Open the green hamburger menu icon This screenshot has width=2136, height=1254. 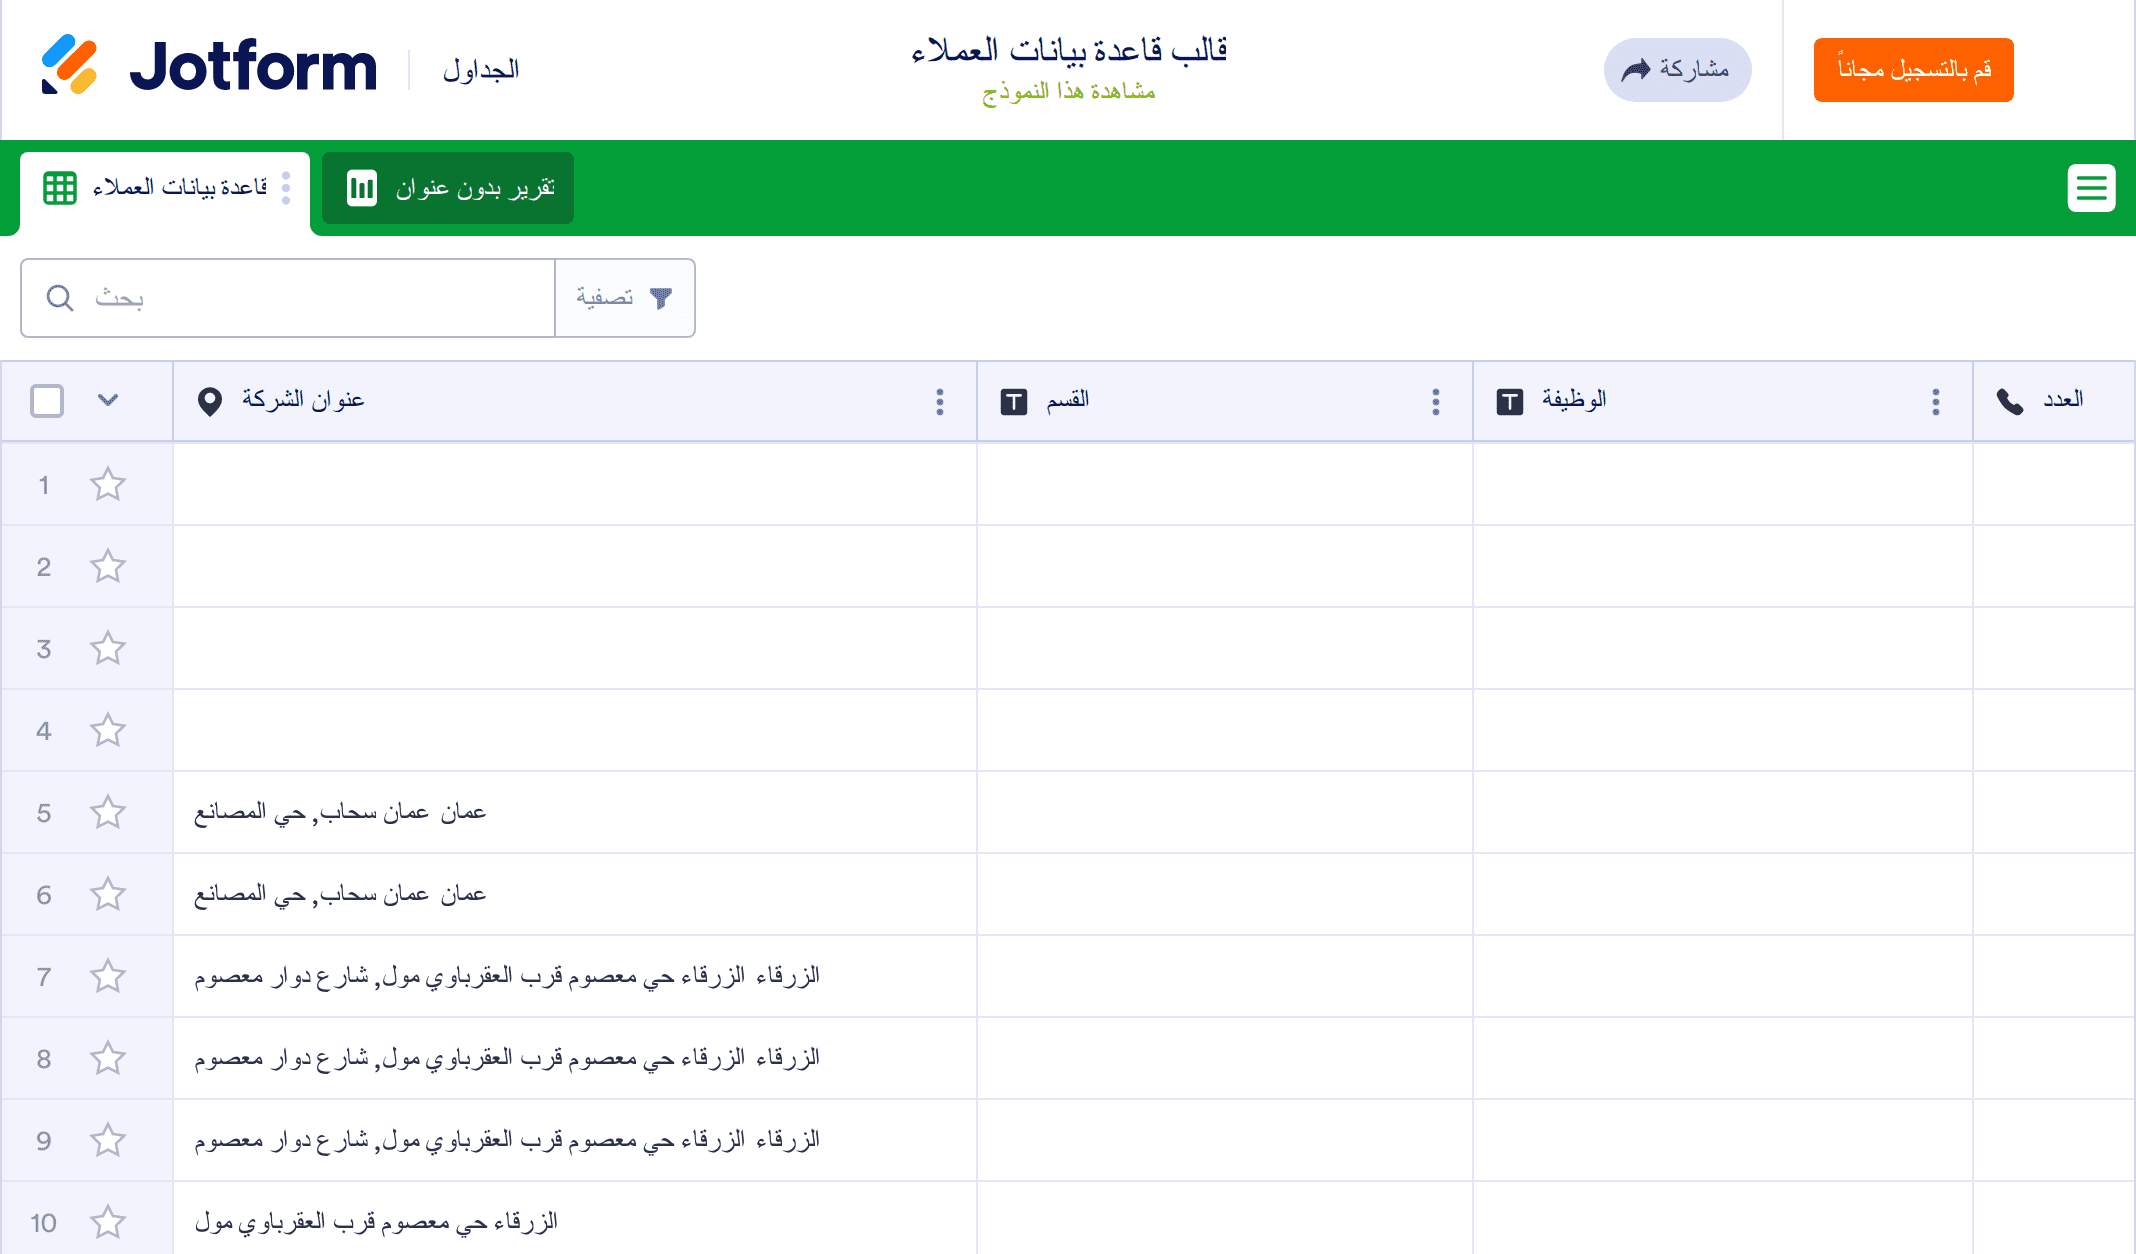(2091, 188)
